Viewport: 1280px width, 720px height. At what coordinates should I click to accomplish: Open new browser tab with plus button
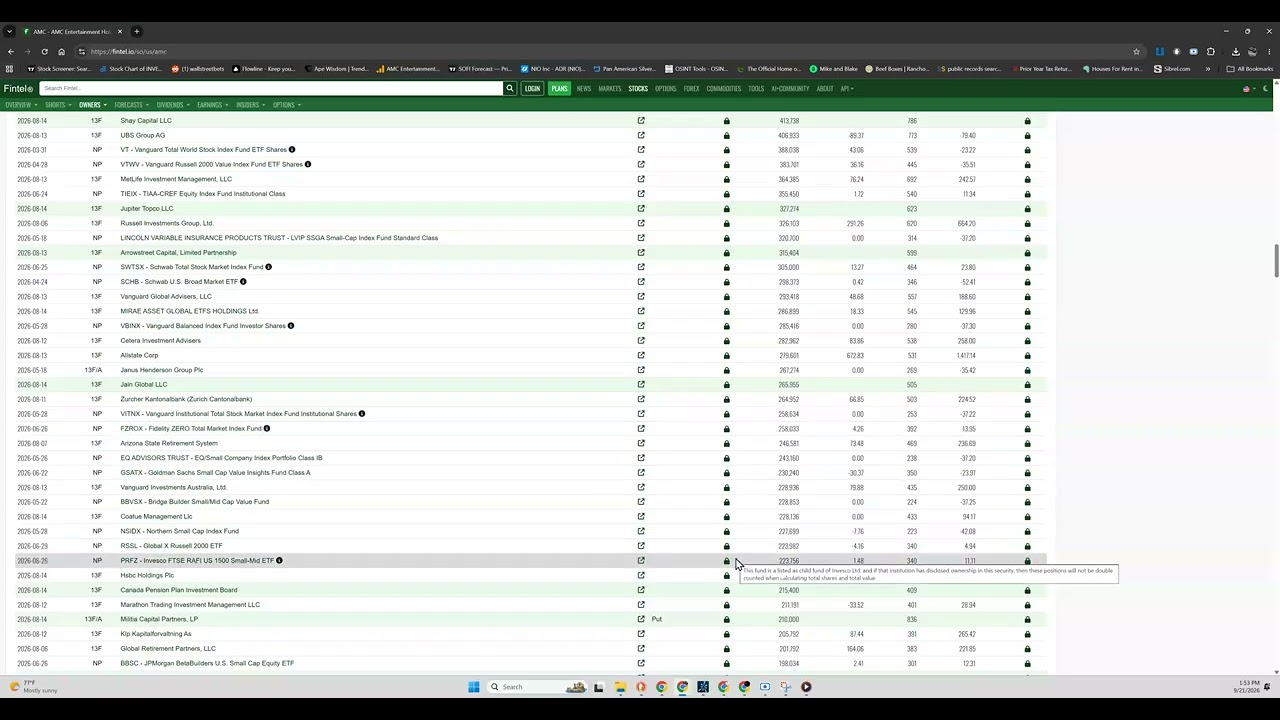point(137,31)
